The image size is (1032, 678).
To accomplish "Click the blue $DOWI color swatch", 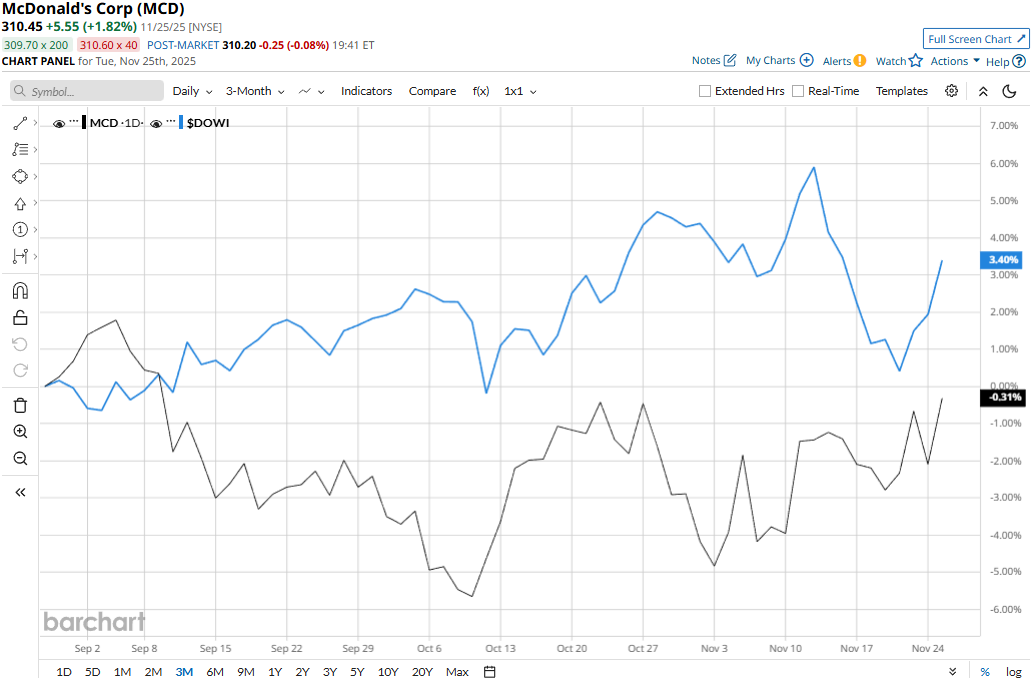I will click(181, 122).
